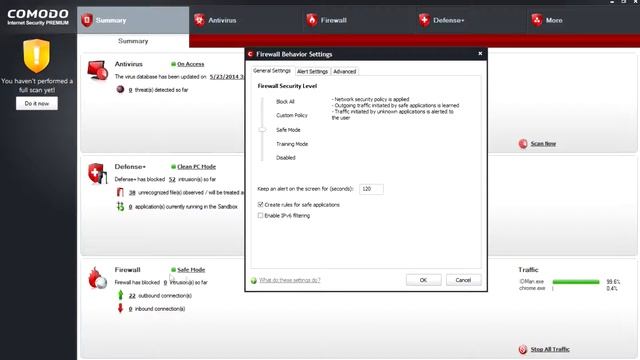Open the Antivirus tab
The height and width of the screenshot is (360, 640).
tap(245, 20)
